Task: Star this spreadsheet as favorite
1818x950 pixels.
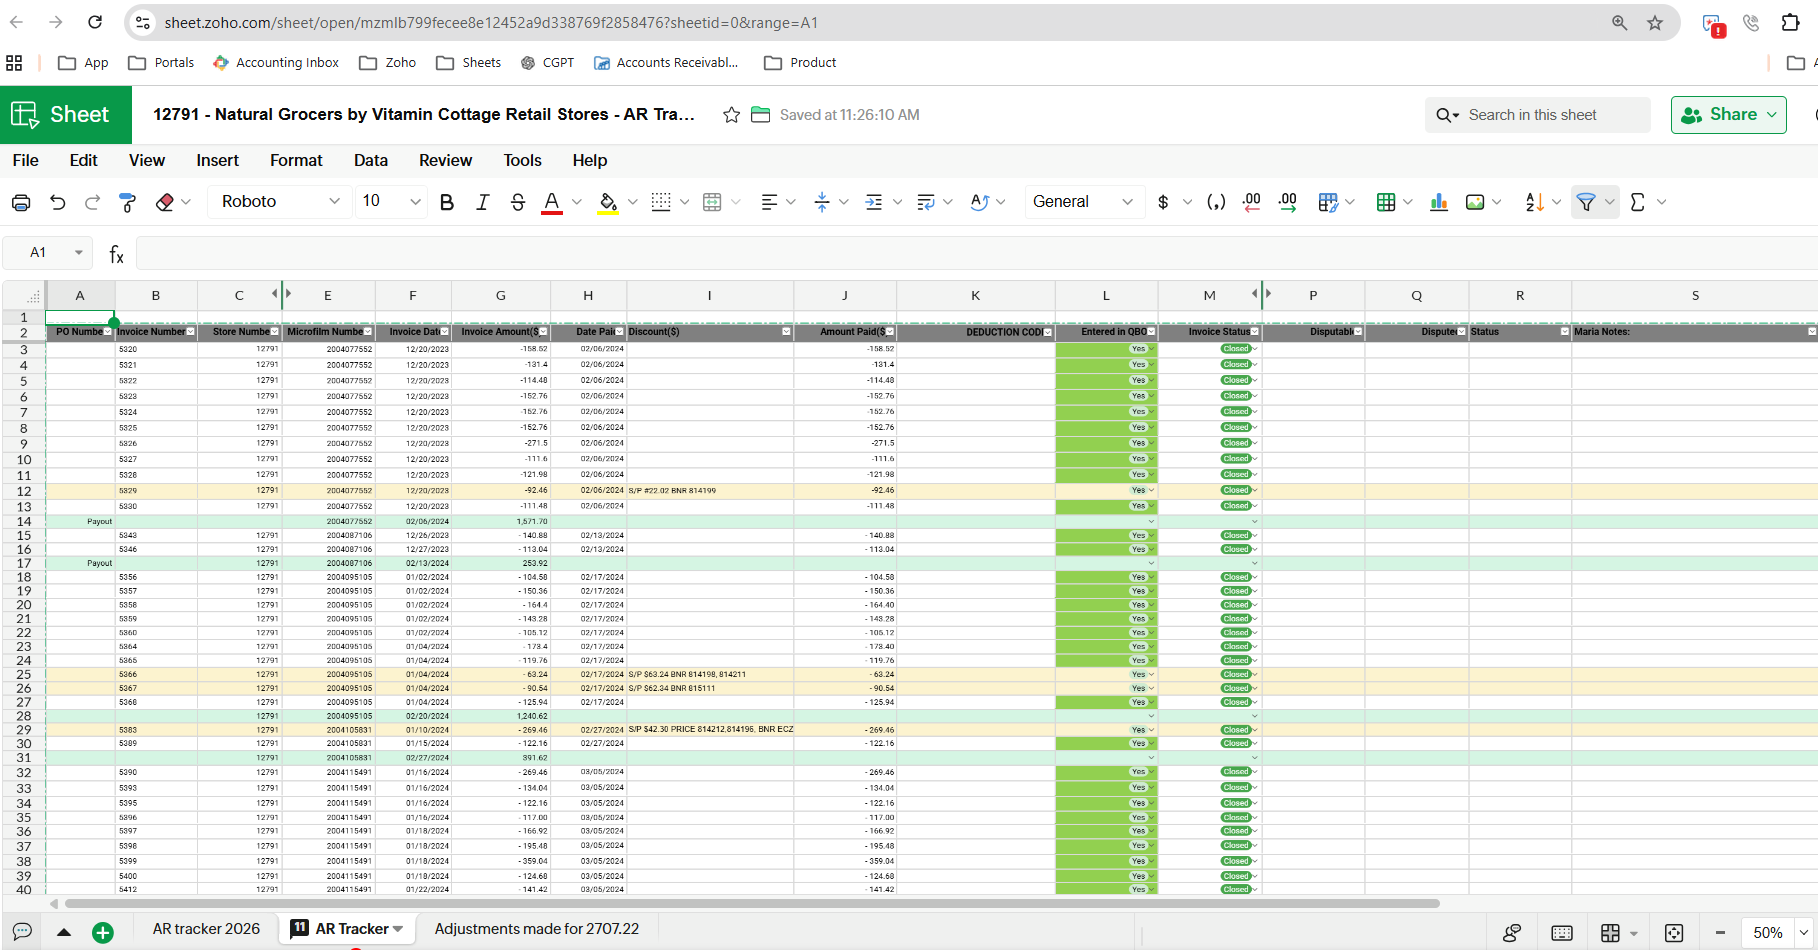Action: (731, 115)
